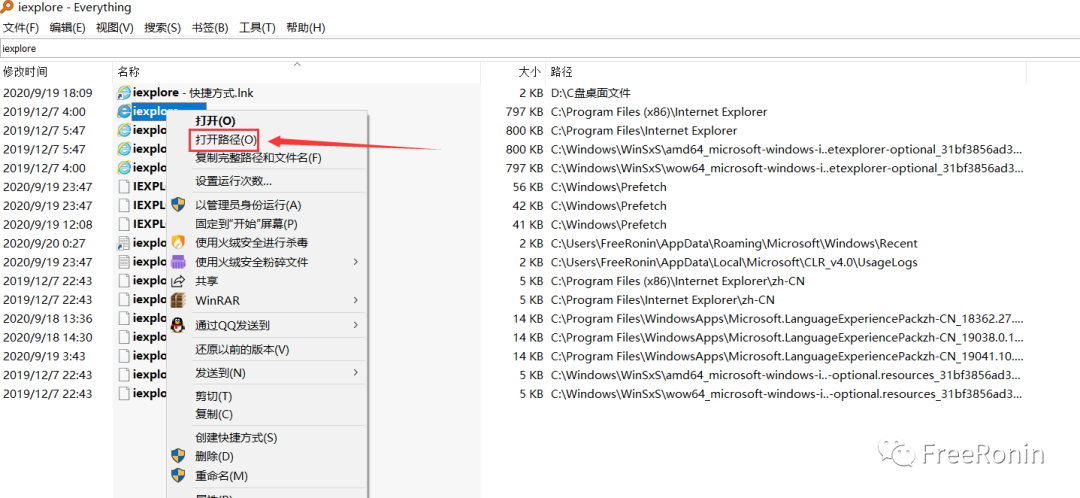Click the path C:\Program Files (x86)\Internet Explorer

click(x=659, y=112)
